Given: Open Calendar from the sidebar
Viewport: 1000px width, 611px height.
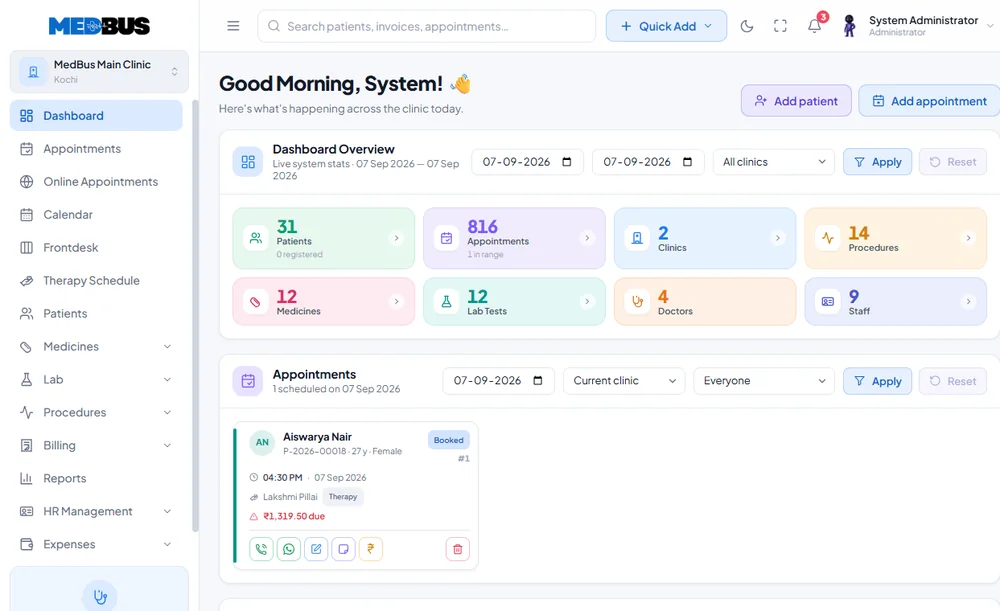Looking at the screenshot, I should 96,215.
